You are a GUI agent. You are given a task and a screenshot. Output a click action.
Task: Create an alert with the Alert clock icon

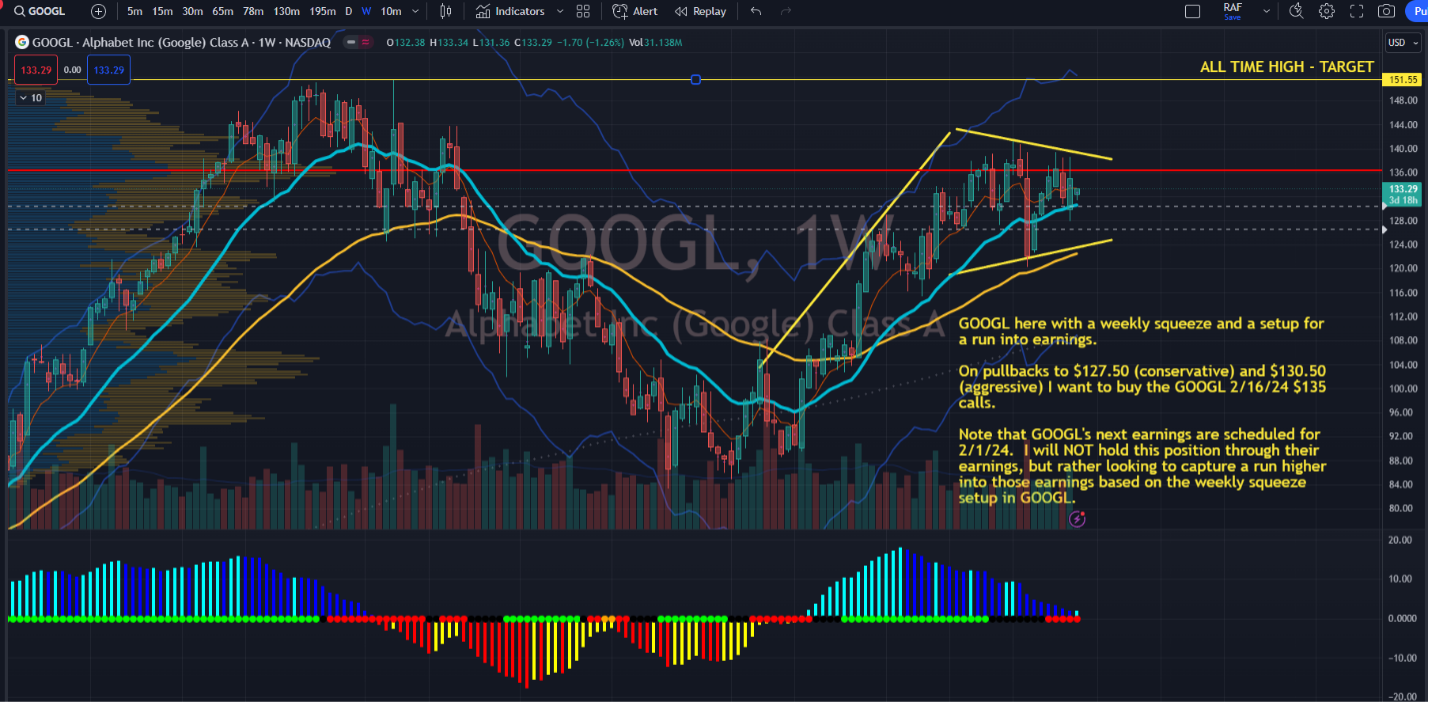pos(634,11)
